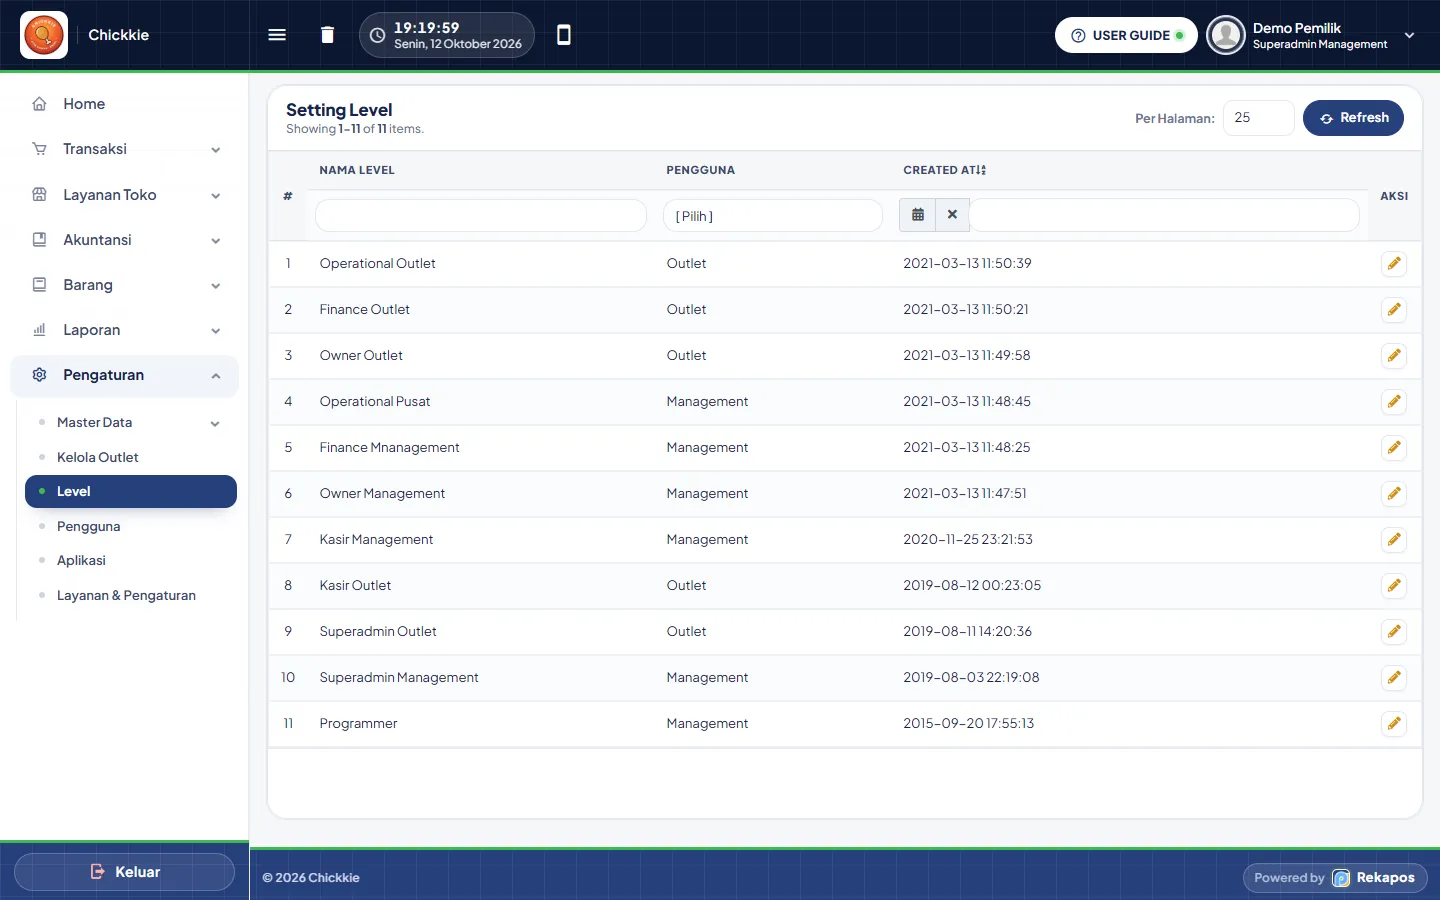Open the Chickkie logo
The image size is (1440, 900).
coord(44,35)
